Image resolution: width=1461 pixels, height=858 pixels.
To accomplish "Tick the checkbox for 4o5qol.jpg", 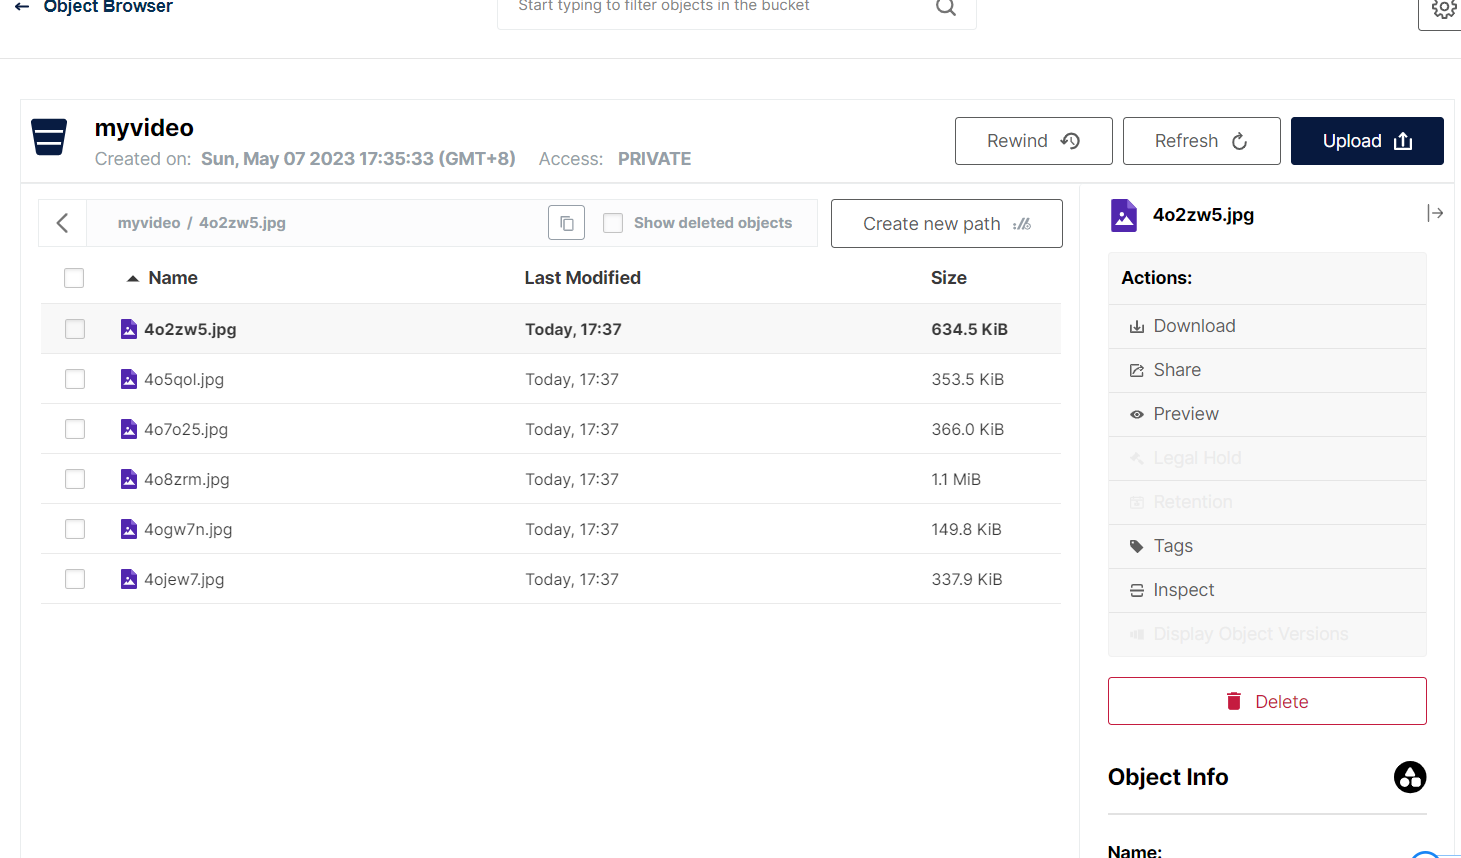I will (x=75, y=379).
